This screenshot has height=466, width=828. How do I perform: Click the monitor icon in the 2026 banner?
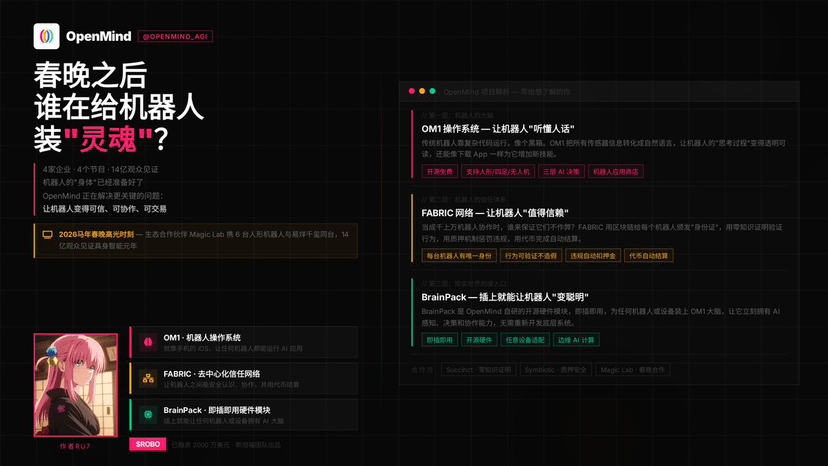click(x=48, y=235)
